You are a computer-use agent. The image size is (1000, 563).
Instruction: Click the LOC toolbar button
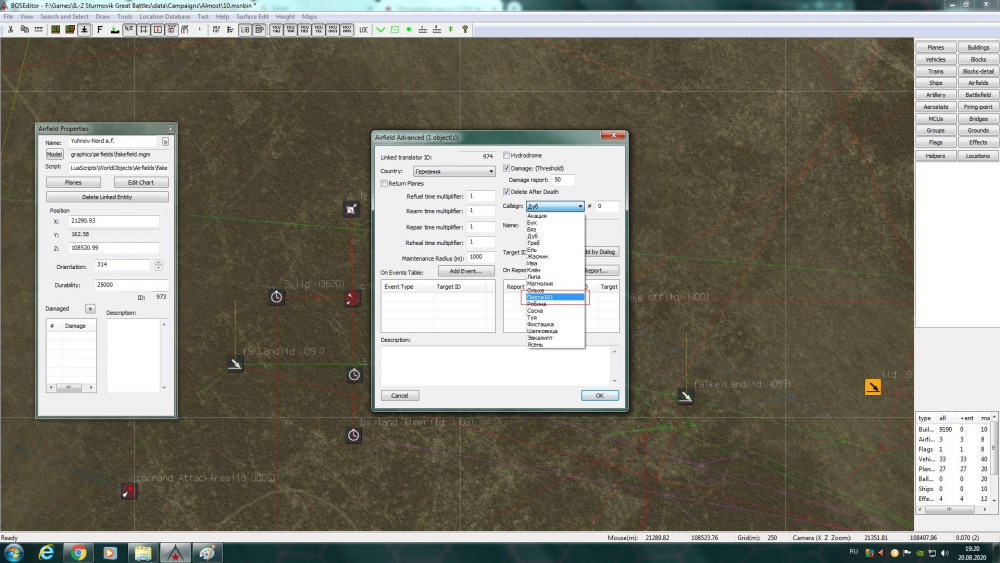363,29
